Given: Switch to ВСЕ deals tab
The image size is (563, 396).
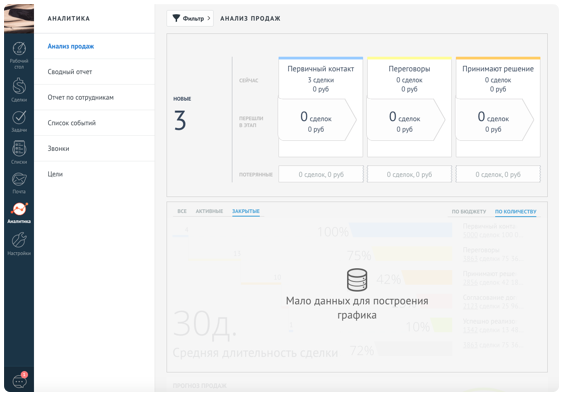Looking at the screenshot, I should [x=182, y=211].
